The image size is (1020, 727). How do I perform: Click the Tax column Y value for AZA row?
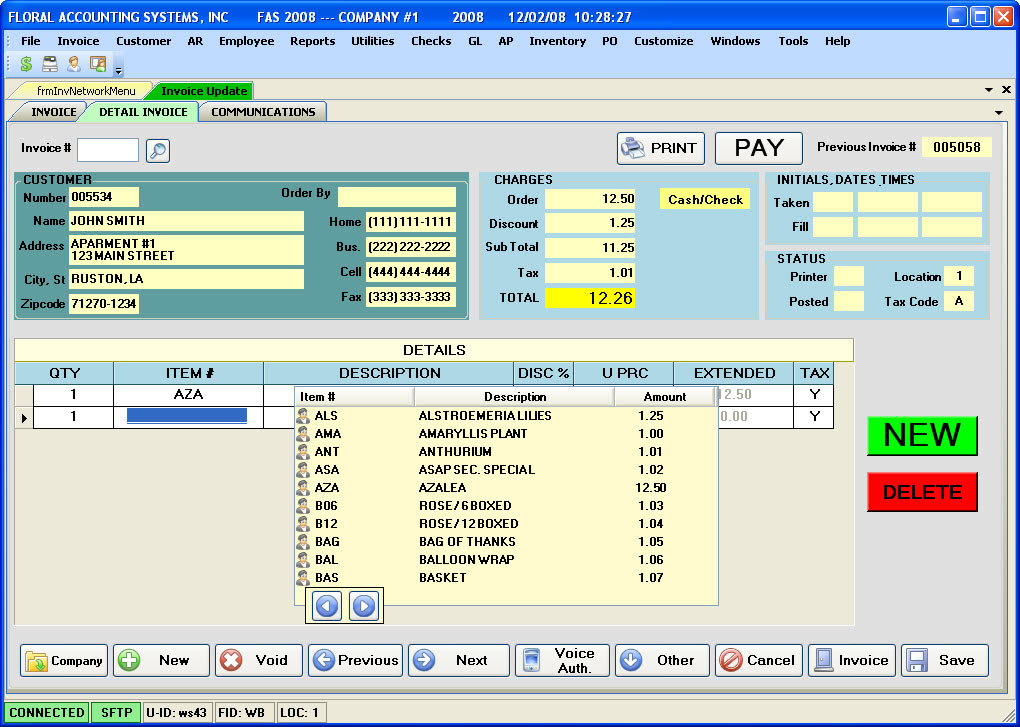click(x=814, y=394)
